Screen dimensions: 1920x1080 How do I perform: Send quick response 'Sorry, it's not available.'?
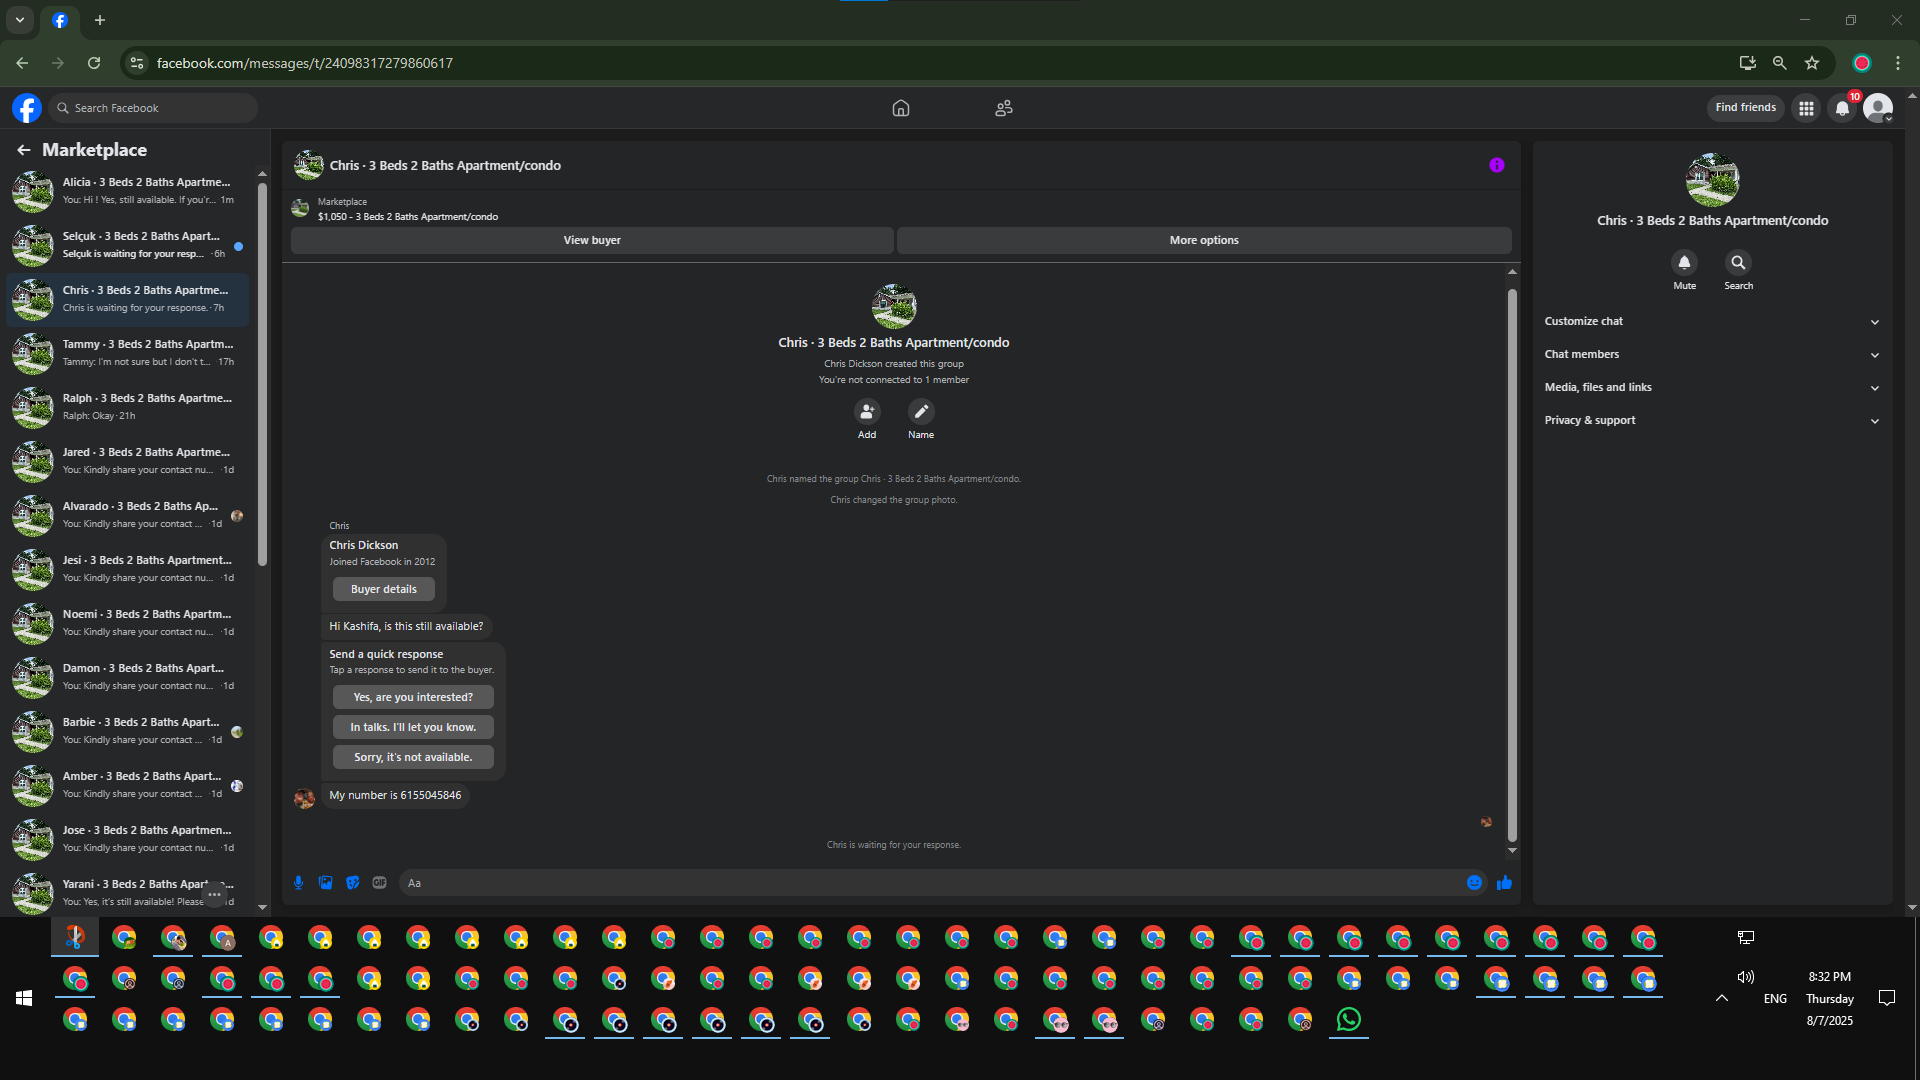click(413, 757)
